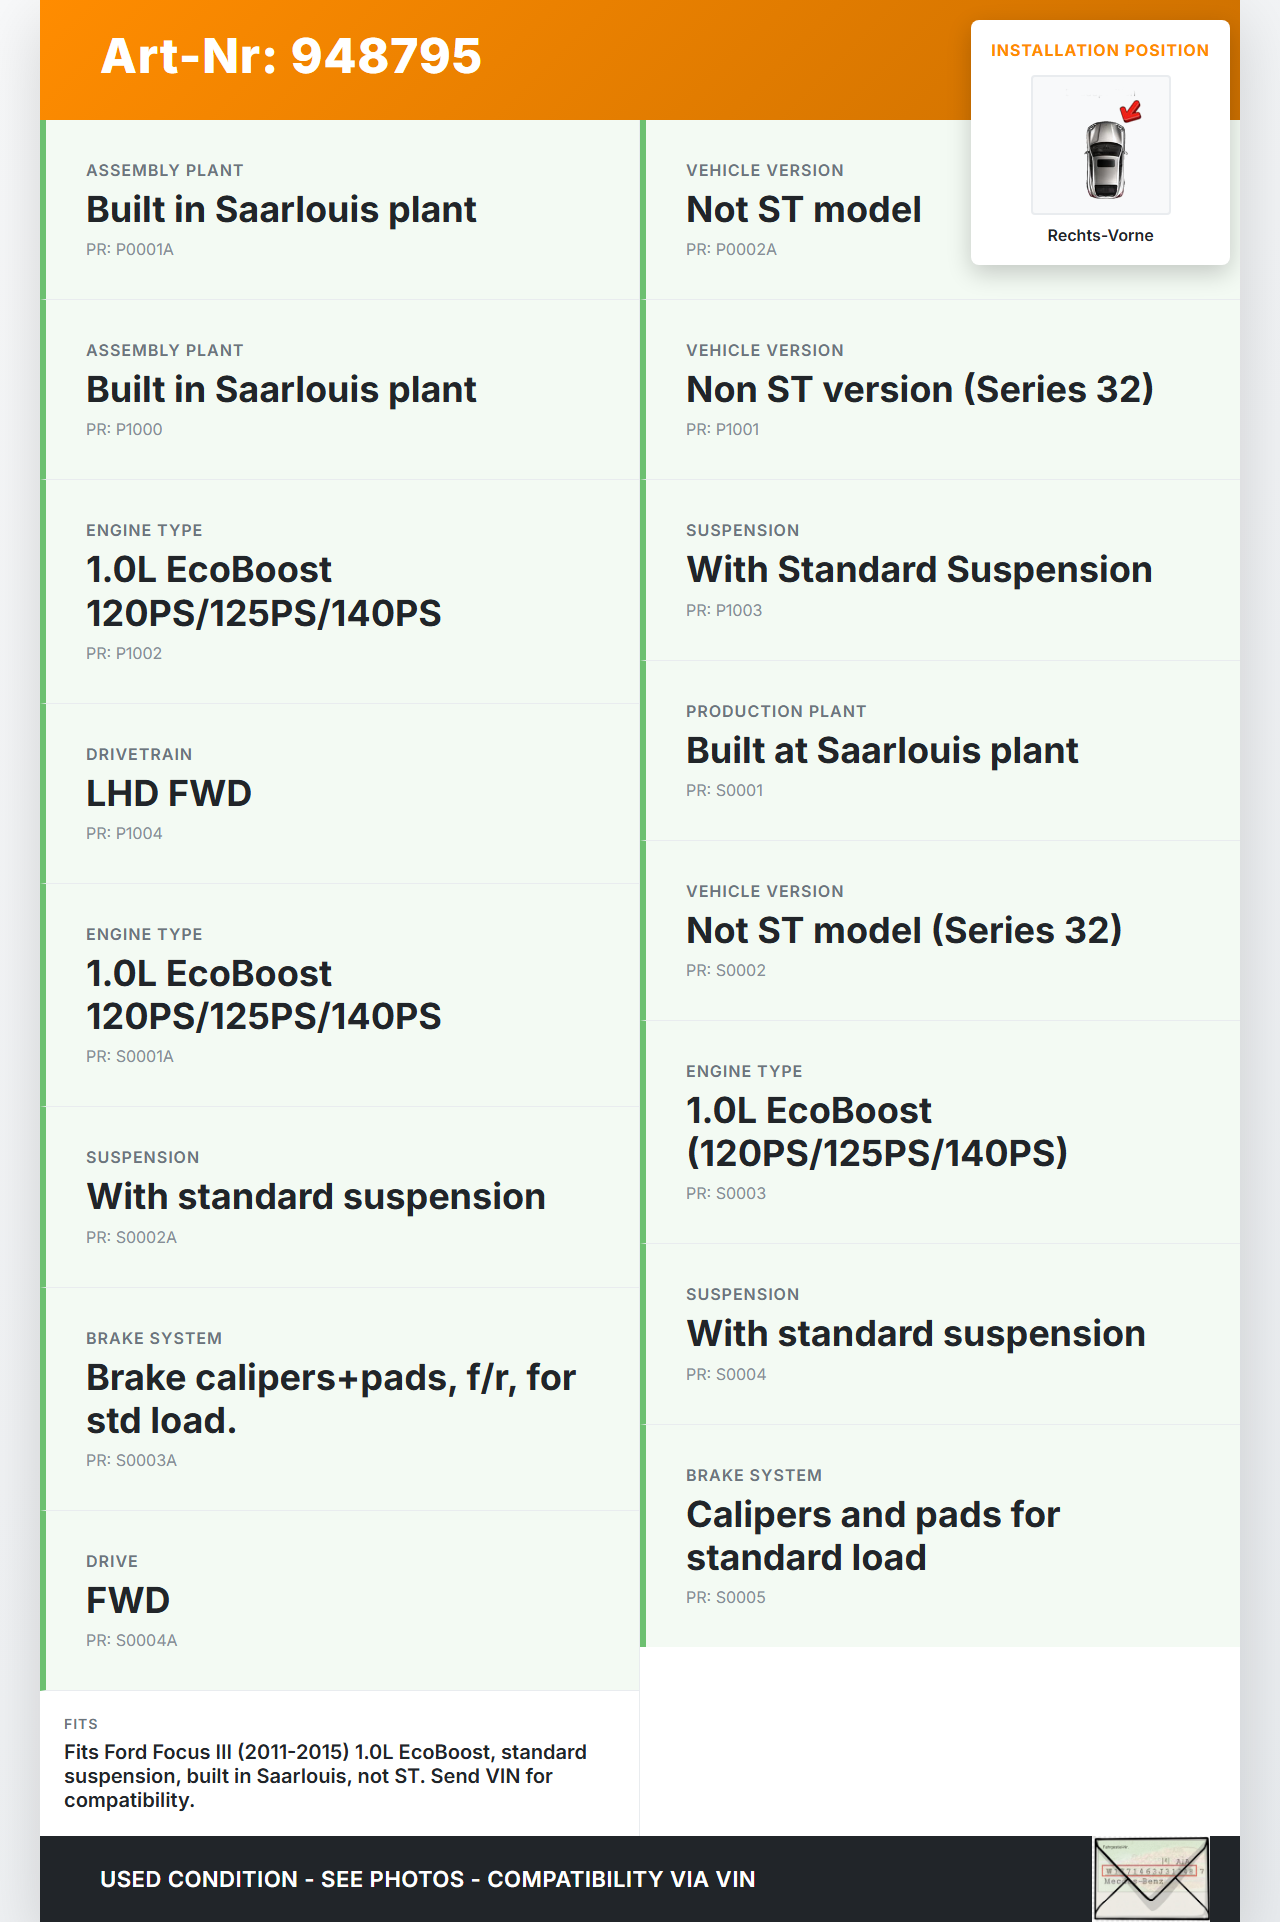
Task: Select the 'Rechts-Vorne' position label
Action: (x=1100, y=236)
